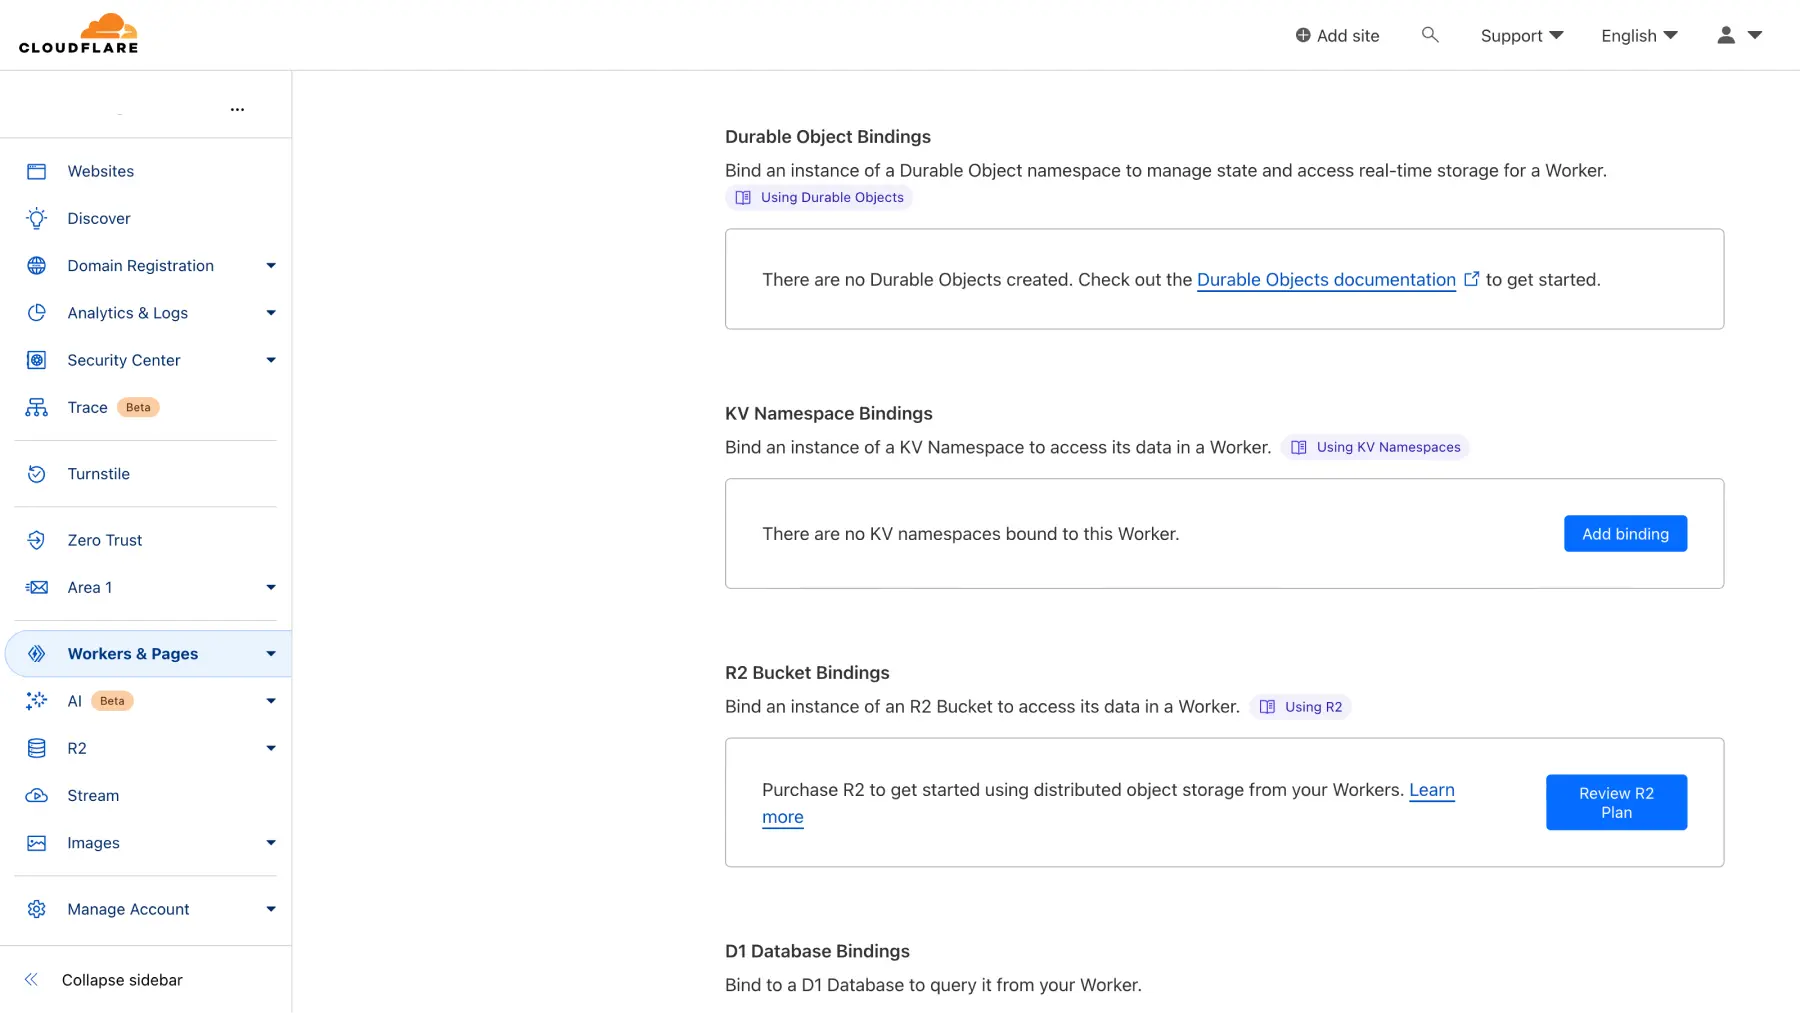
Task: Open the user menu dropdown arrow
Action: (x=1755, y=35)
